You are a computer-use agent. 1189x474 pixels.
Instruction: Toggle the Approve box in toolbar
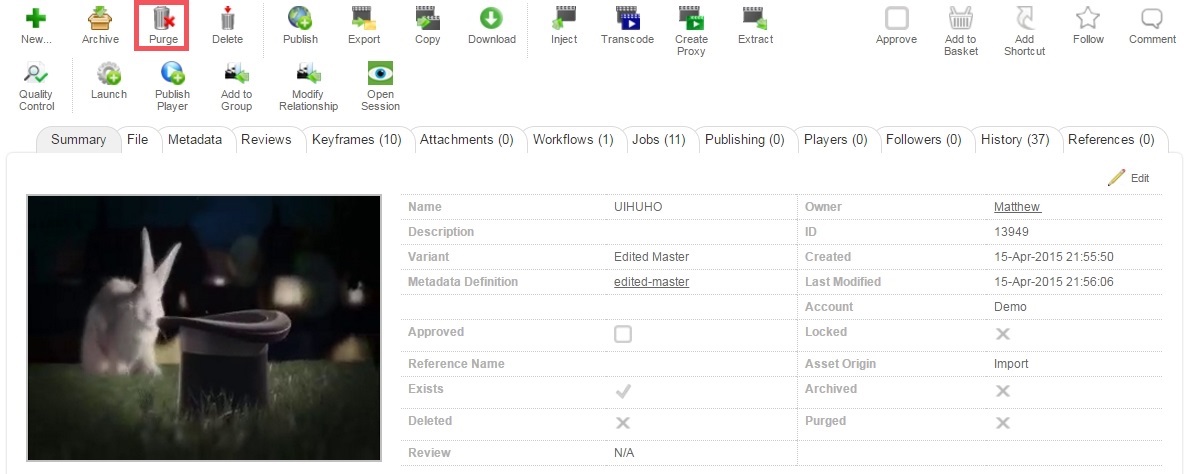click(x=896, y=20)
